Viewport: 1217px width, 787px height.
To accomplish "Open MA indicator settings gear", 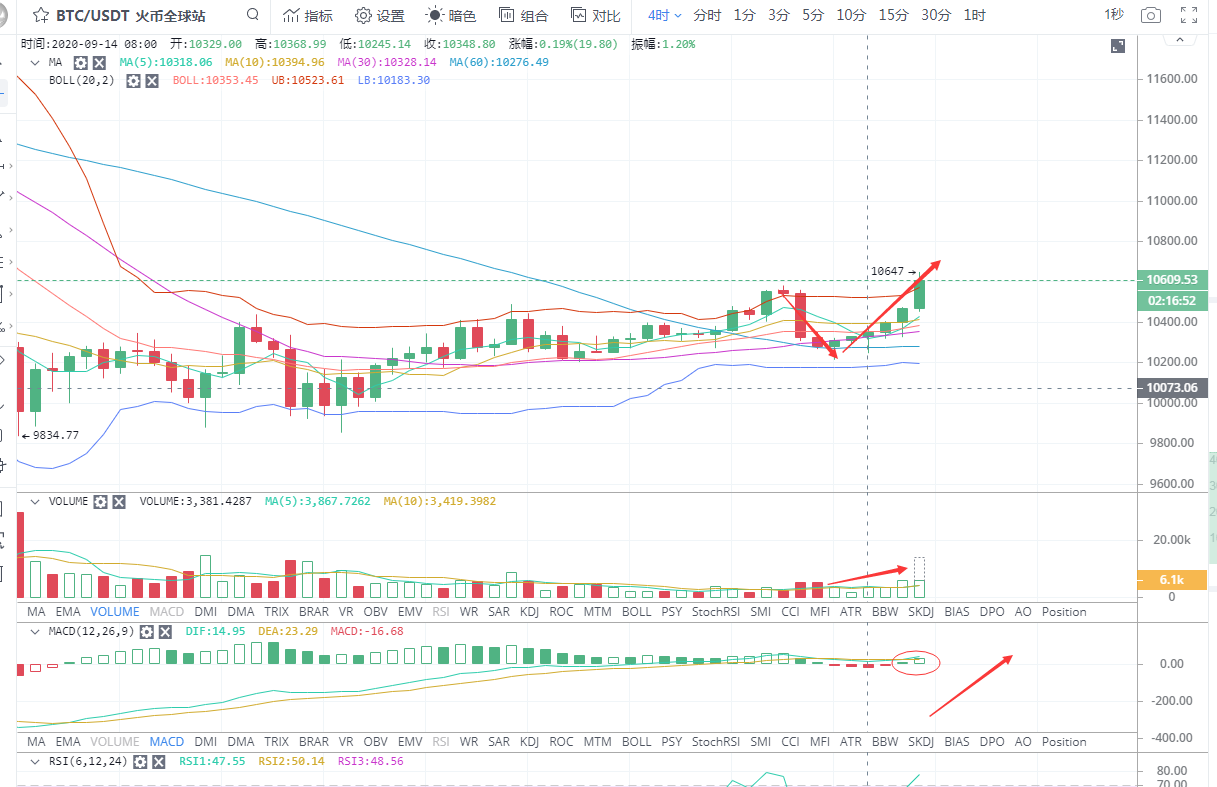I will pos(80,62).
